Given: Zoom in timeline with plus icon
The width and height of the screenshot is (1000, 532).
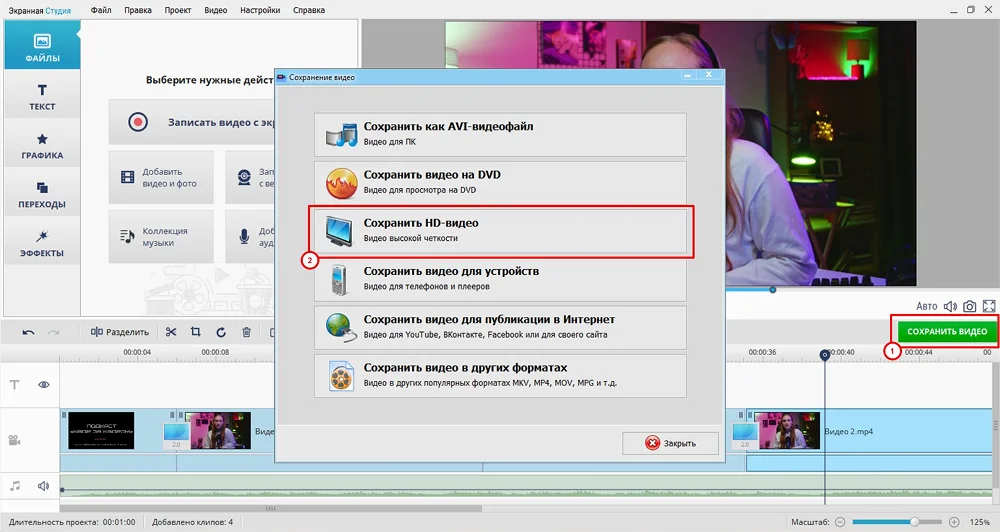Looking at the screenshot, I should coord(953,522).
